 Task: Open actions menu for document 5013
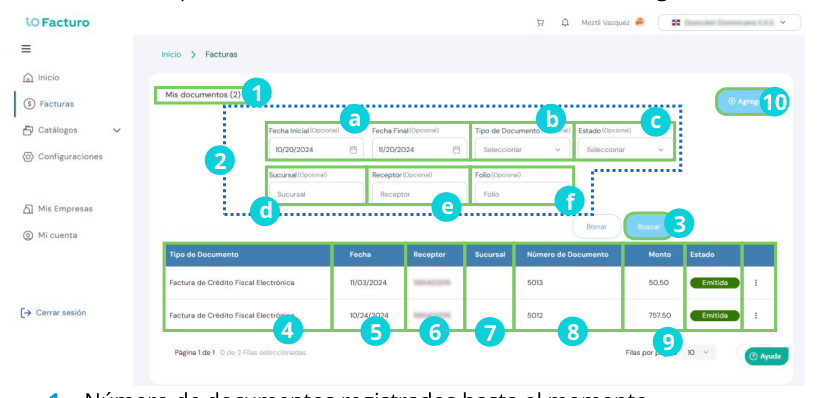click(x=756, y=283)
